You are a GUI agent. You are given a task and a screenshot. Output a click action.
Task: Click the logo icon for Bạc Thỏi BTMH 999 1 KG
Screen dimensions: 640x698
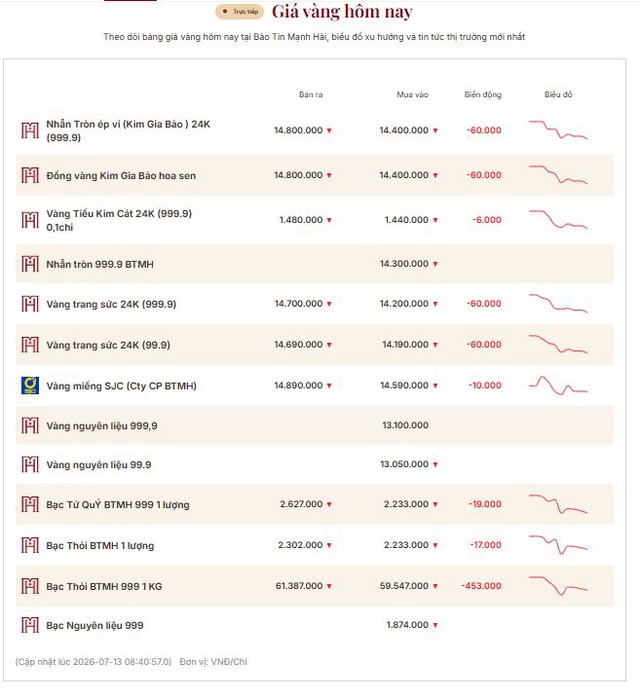click(30, 586)
